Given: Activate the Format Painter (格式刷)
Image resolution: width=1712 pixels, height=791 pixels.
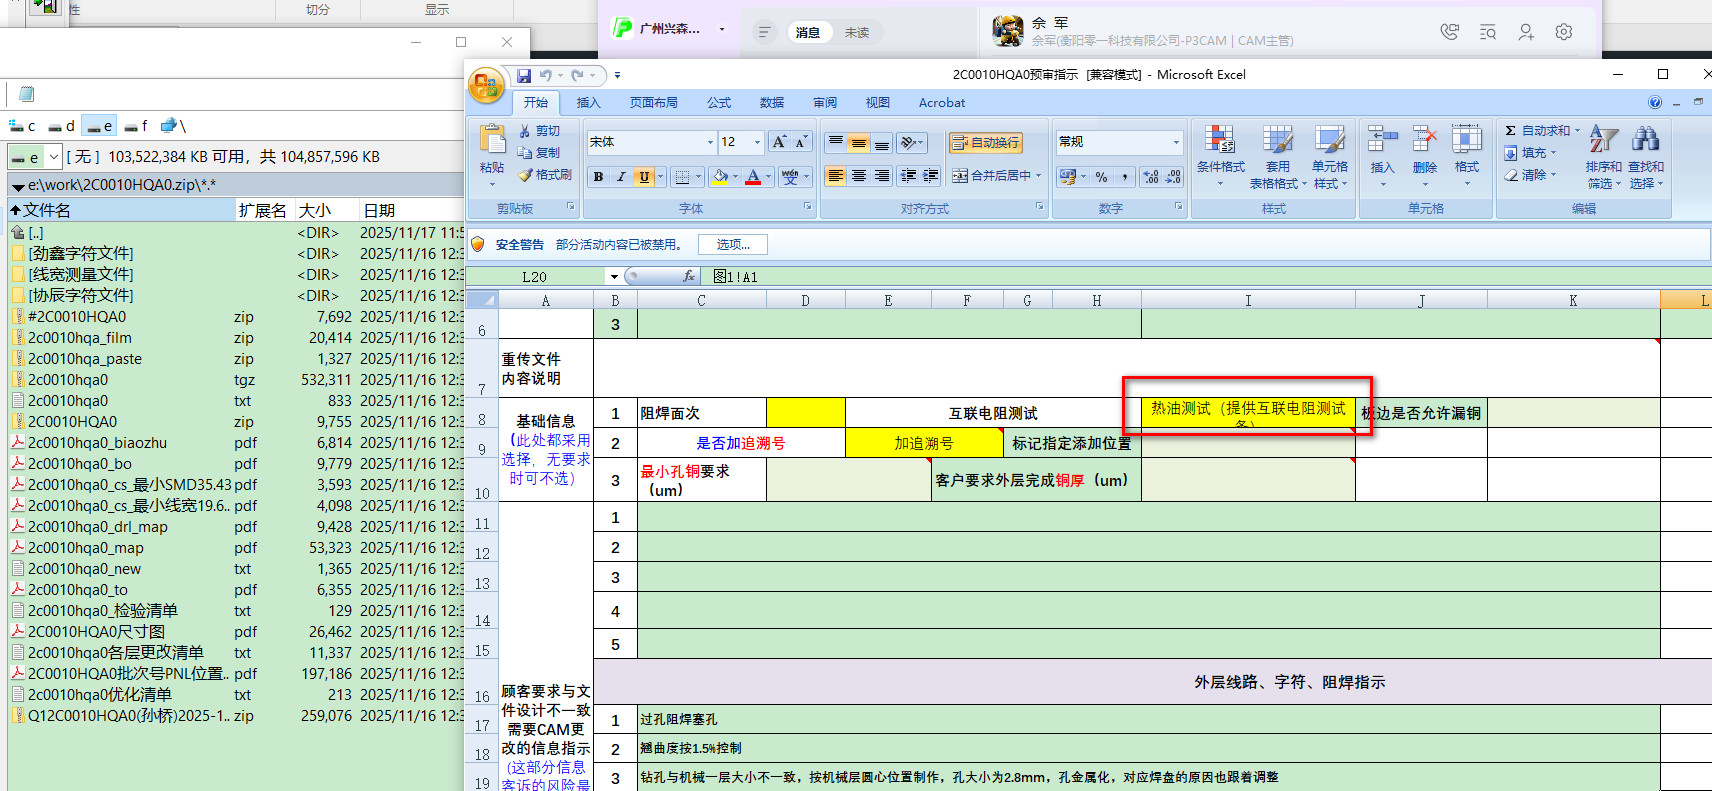Looking at the screenshot, I should tap(545, 175).
